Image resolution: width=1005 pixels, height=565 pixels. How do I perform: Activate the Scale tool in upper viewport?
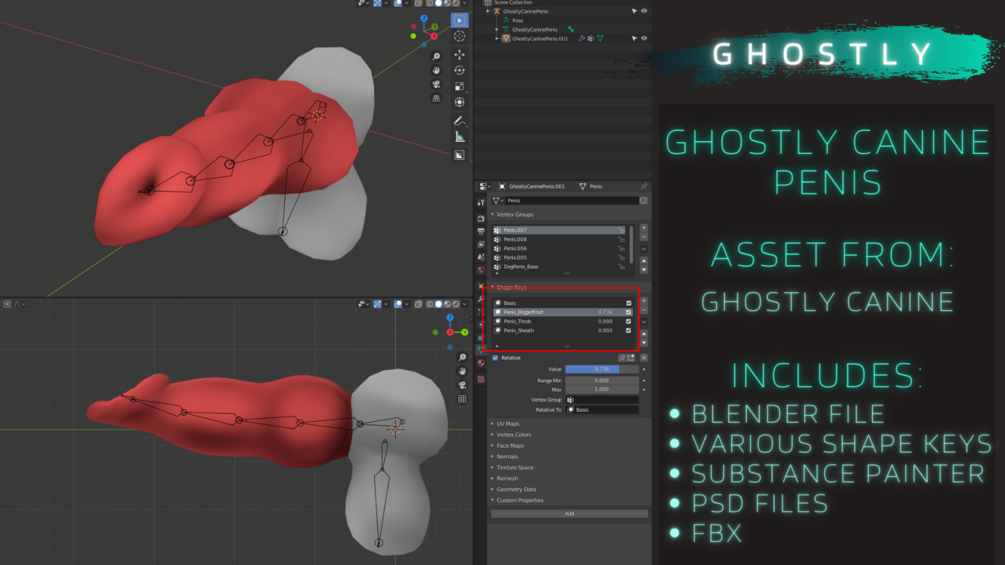pyautogui.click(x=460, y=86)
